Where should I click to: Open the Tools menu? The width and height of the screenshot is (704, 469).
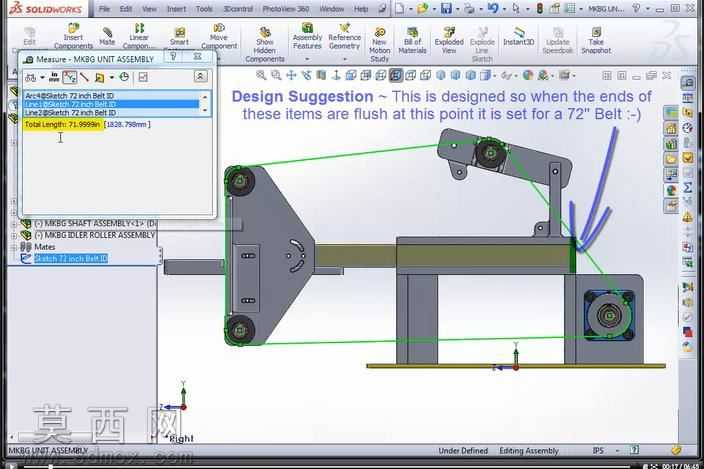point(204,9)
